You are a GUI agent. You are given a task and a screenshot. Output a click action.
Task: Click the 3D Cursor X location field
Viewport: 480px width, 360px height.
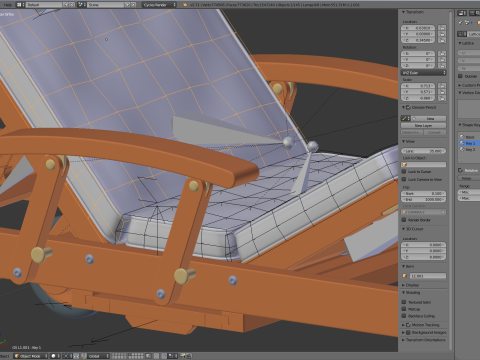point(423,245)
